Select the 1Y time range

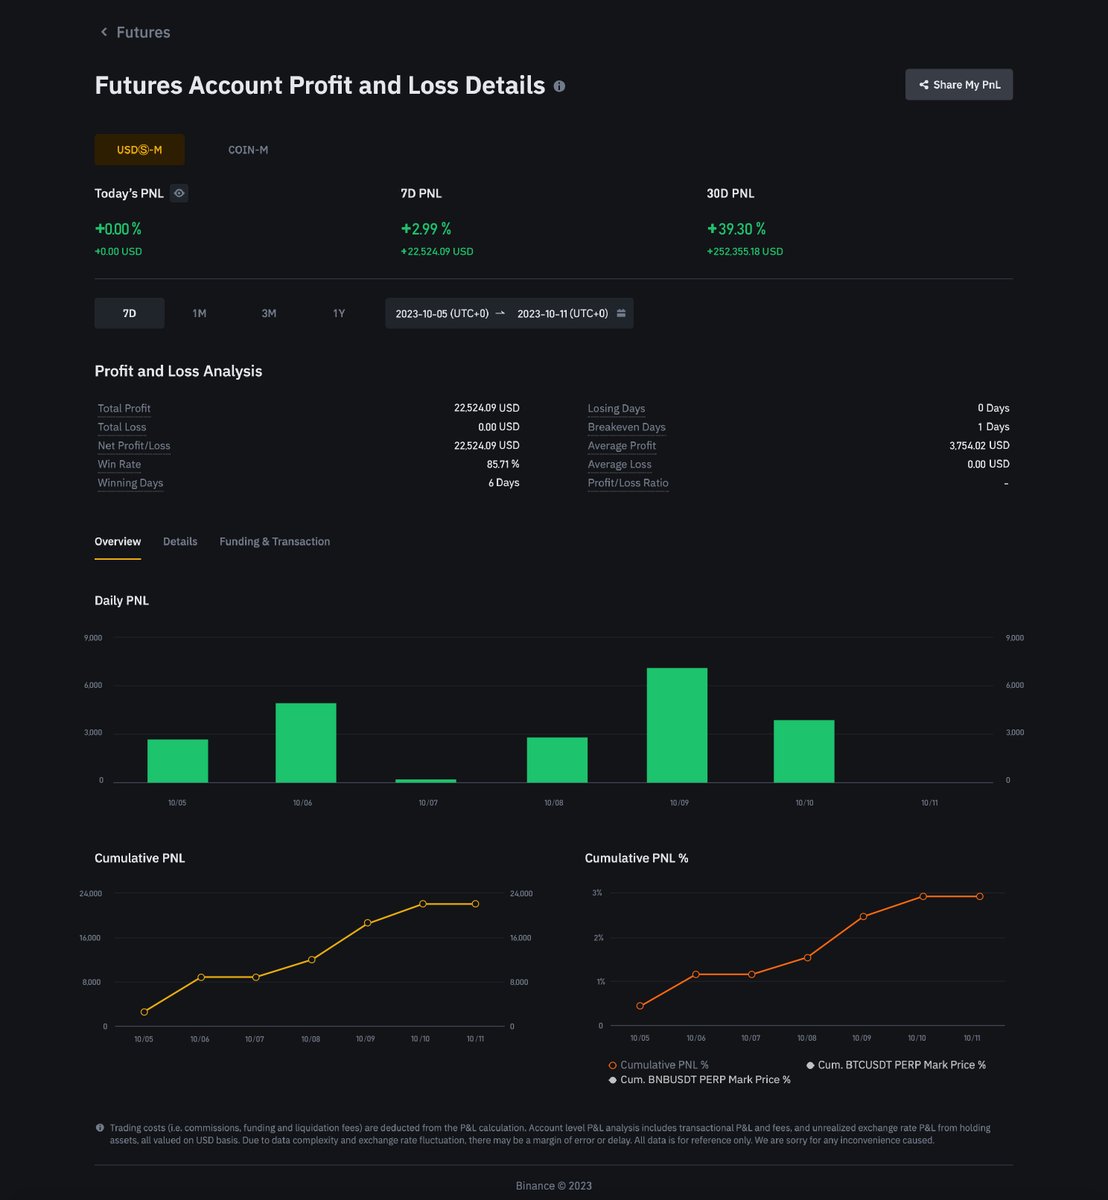[x=339, y=313]
